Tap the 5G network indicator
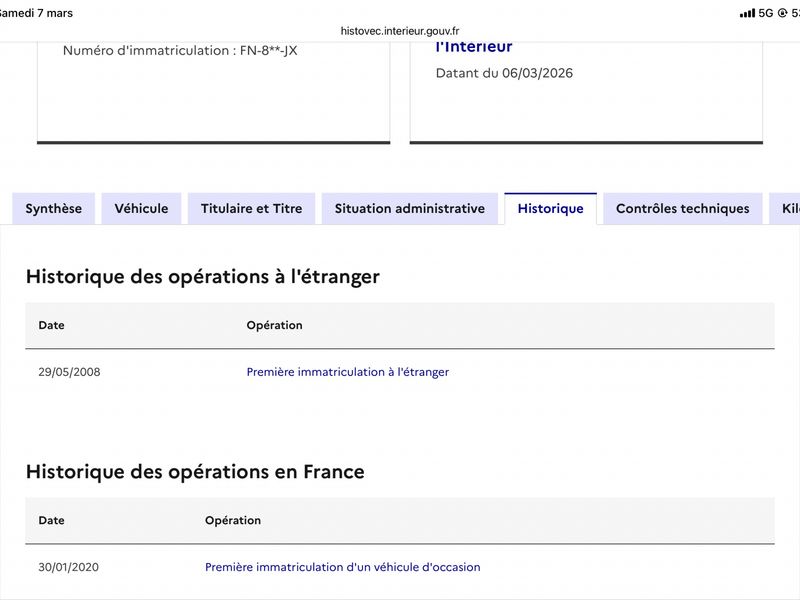The image size is (800, 600). click(766, 13)
